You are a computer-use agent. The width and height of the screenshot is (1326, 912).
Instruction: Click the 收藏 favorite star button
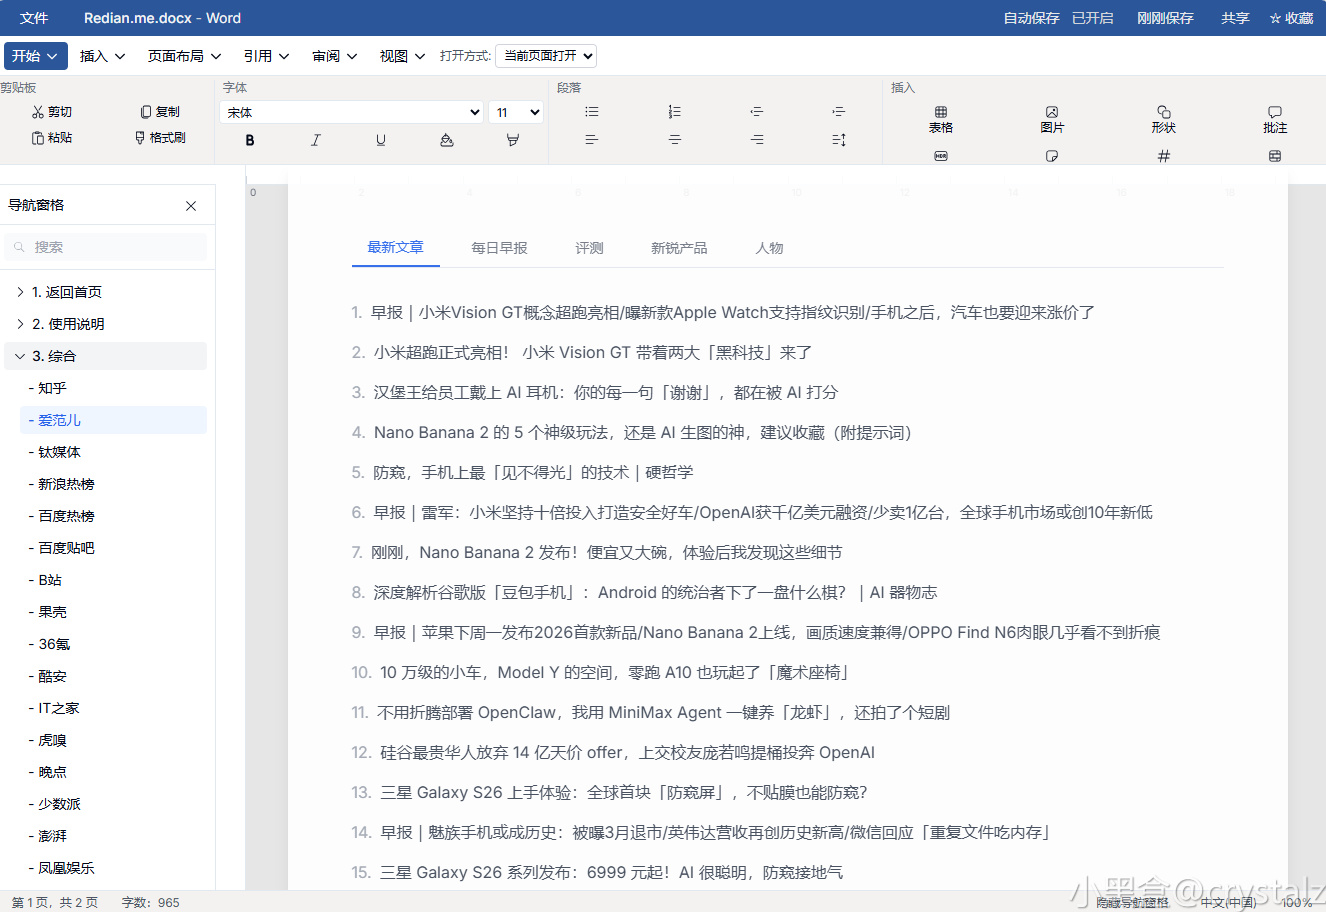[x=1291, y=18]
